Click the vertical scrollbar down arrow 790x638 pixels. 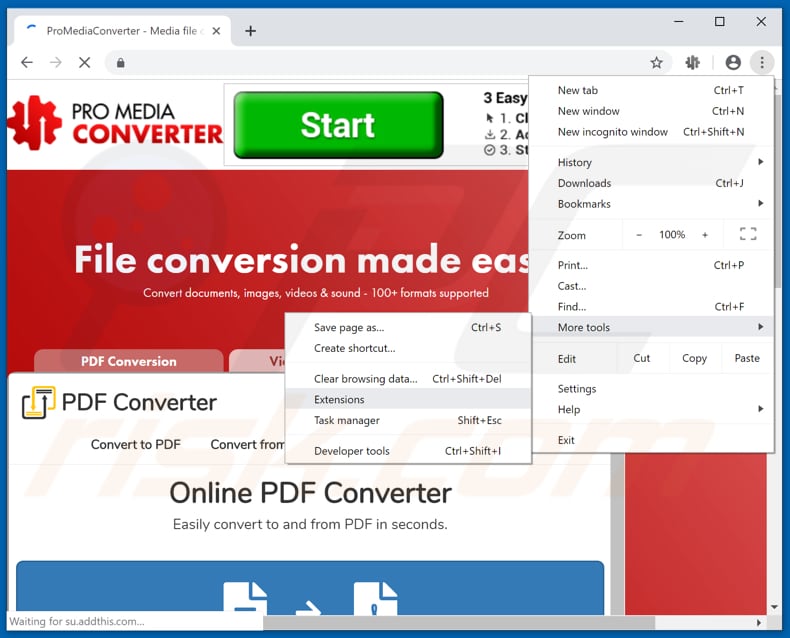(x=774, y=607)
